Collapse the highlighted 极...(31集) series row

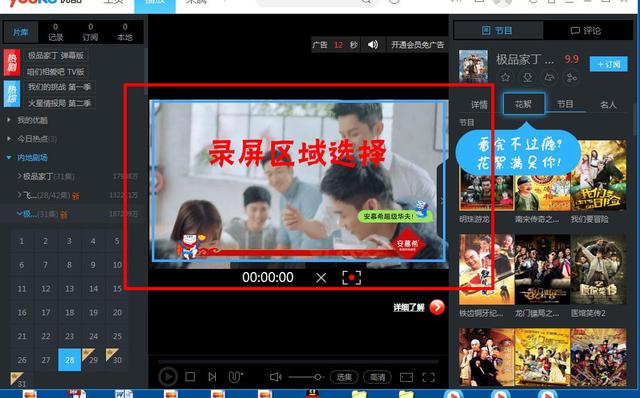(x=73, y=213)
